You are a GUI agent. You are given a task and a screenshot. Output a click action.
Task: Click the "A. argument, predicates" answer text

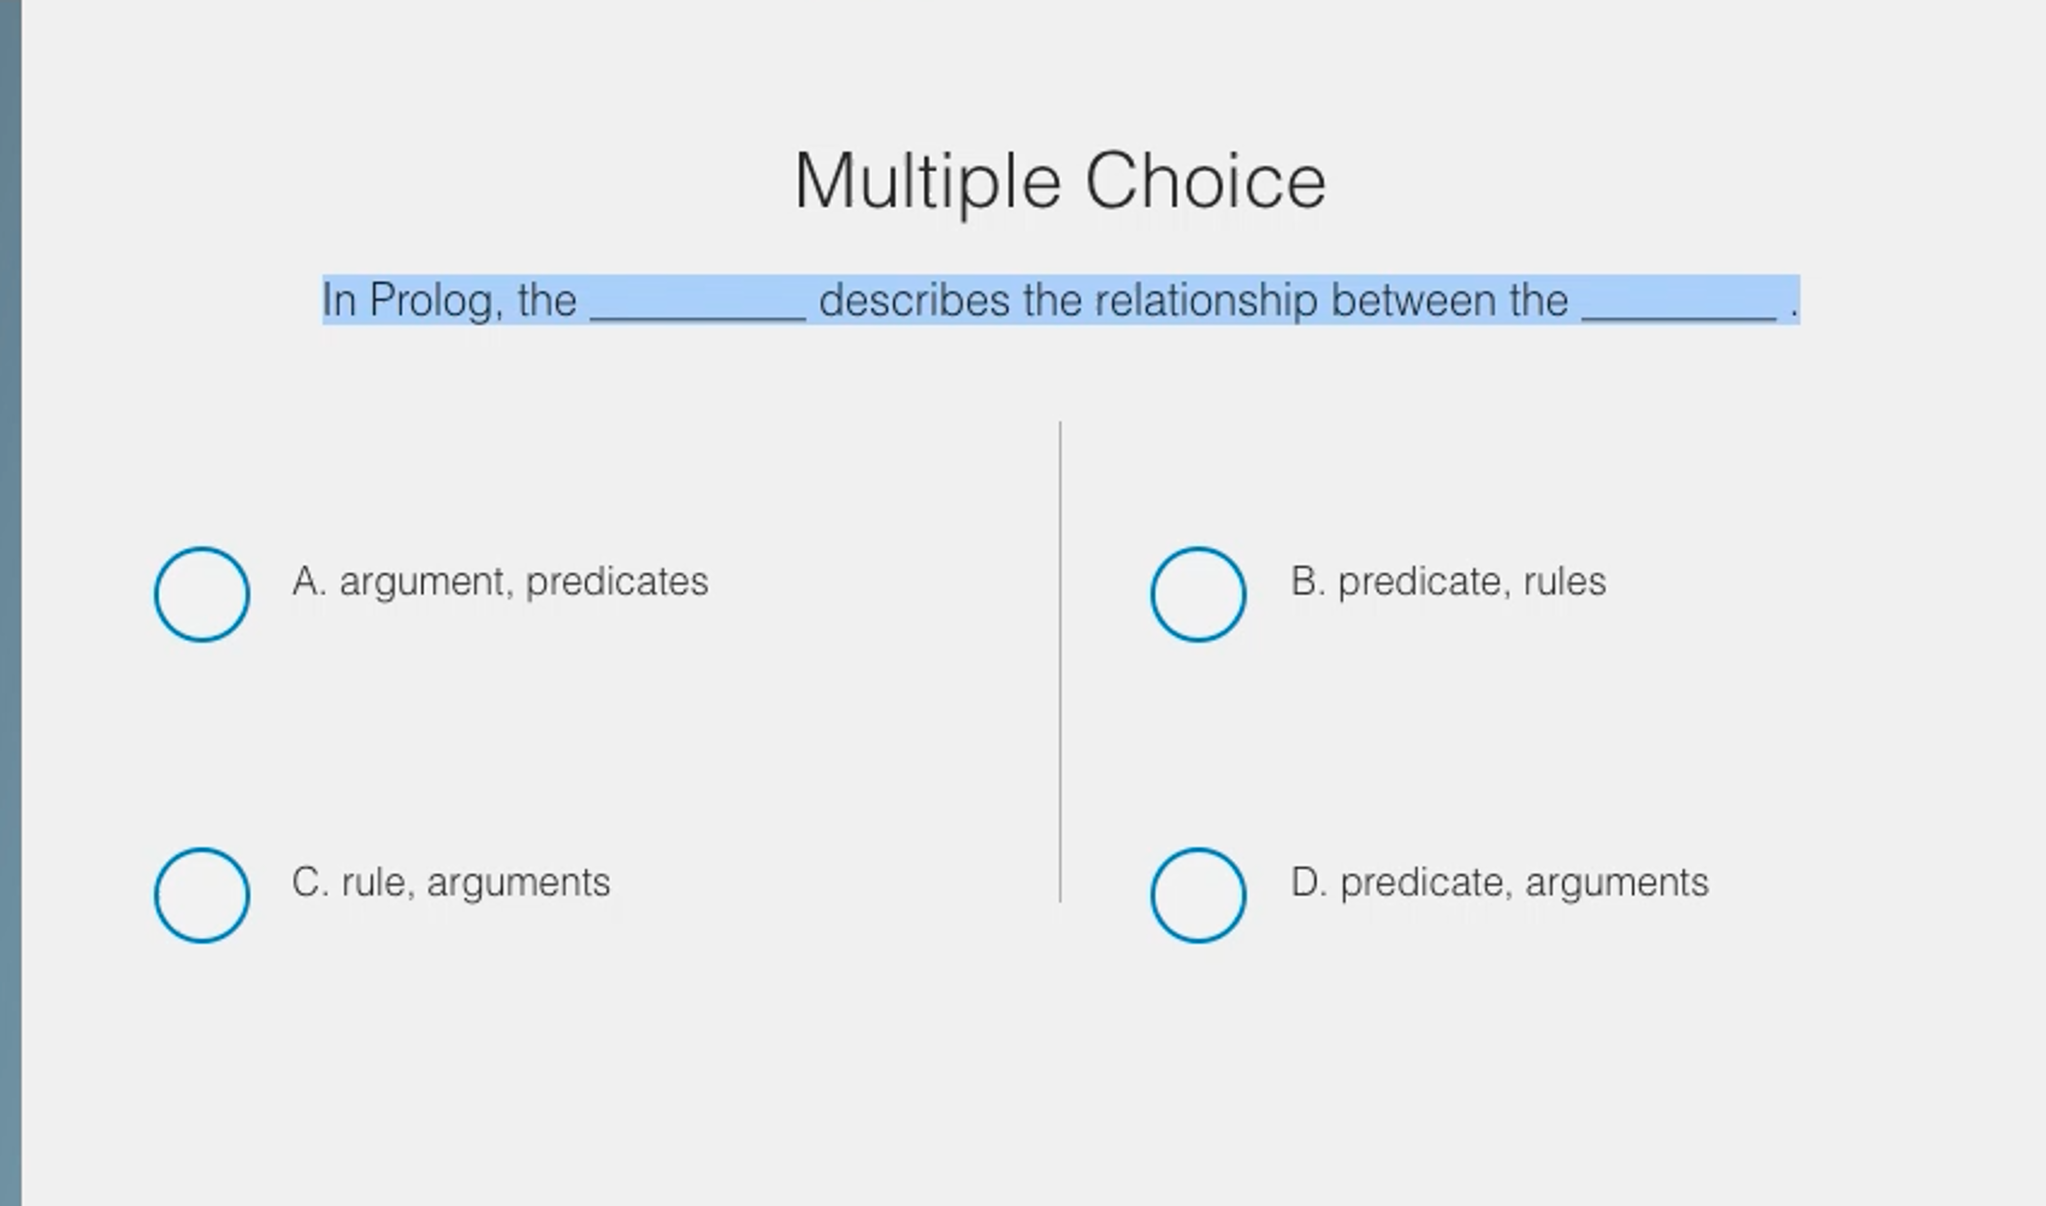point(500,582)
